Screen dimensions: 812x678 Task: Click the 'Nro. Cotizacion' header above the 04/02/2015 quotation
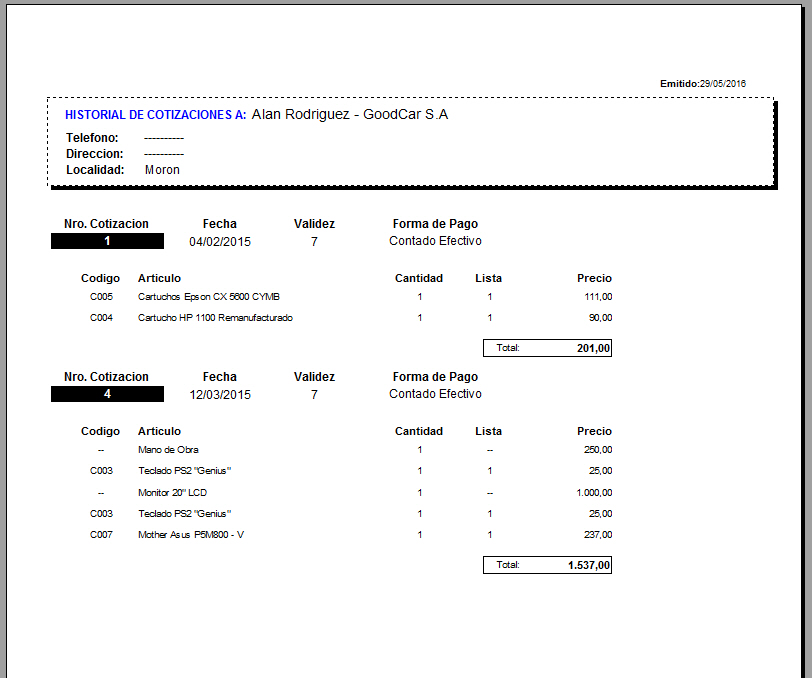point(106,224)
